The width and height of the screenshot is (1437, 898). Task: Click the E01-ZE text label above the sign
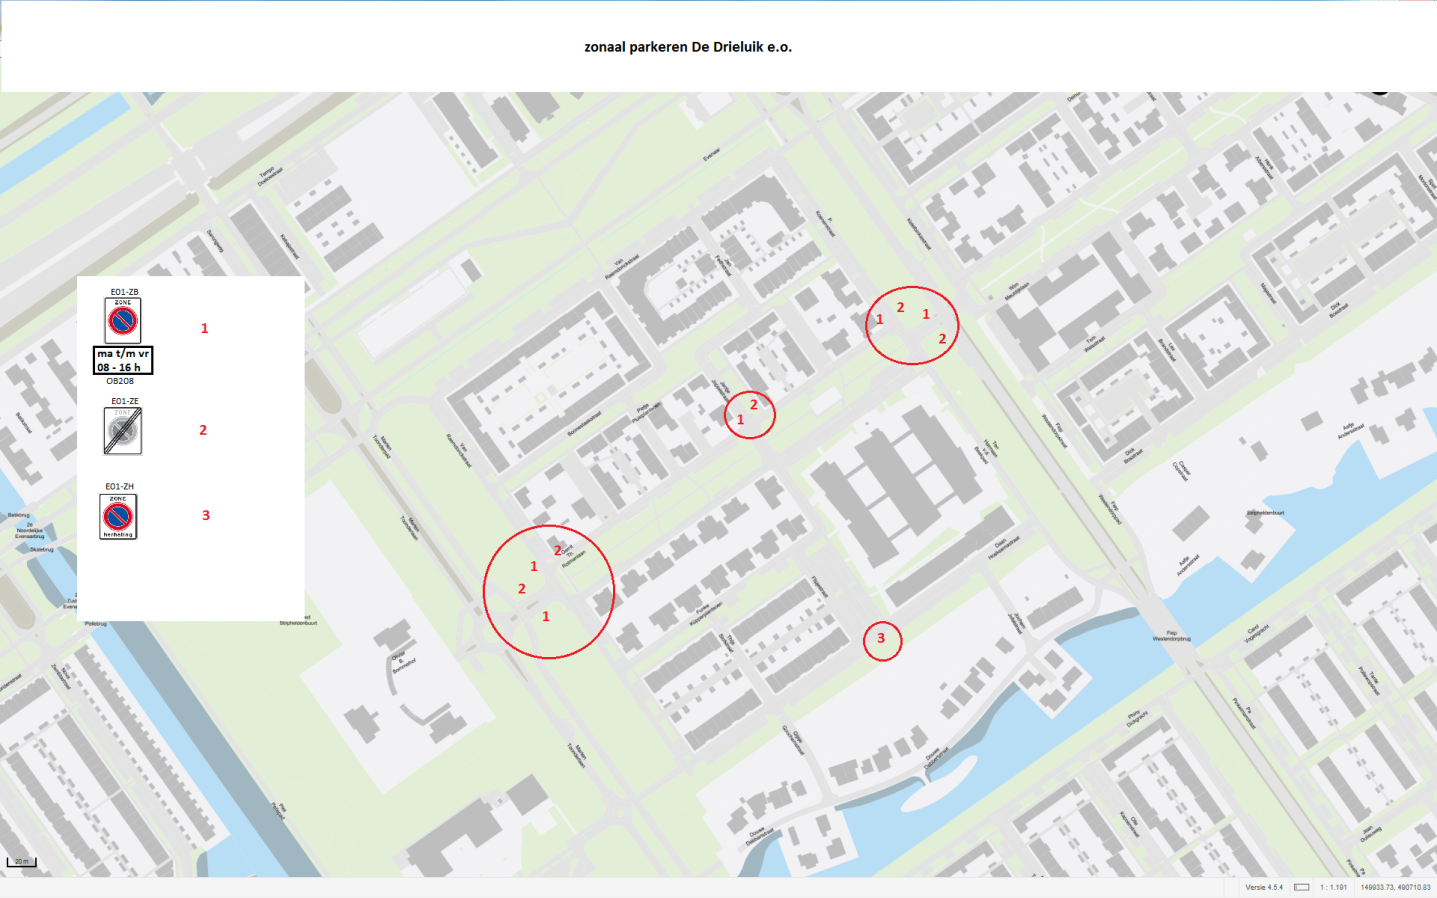click(x=125, y=401)
